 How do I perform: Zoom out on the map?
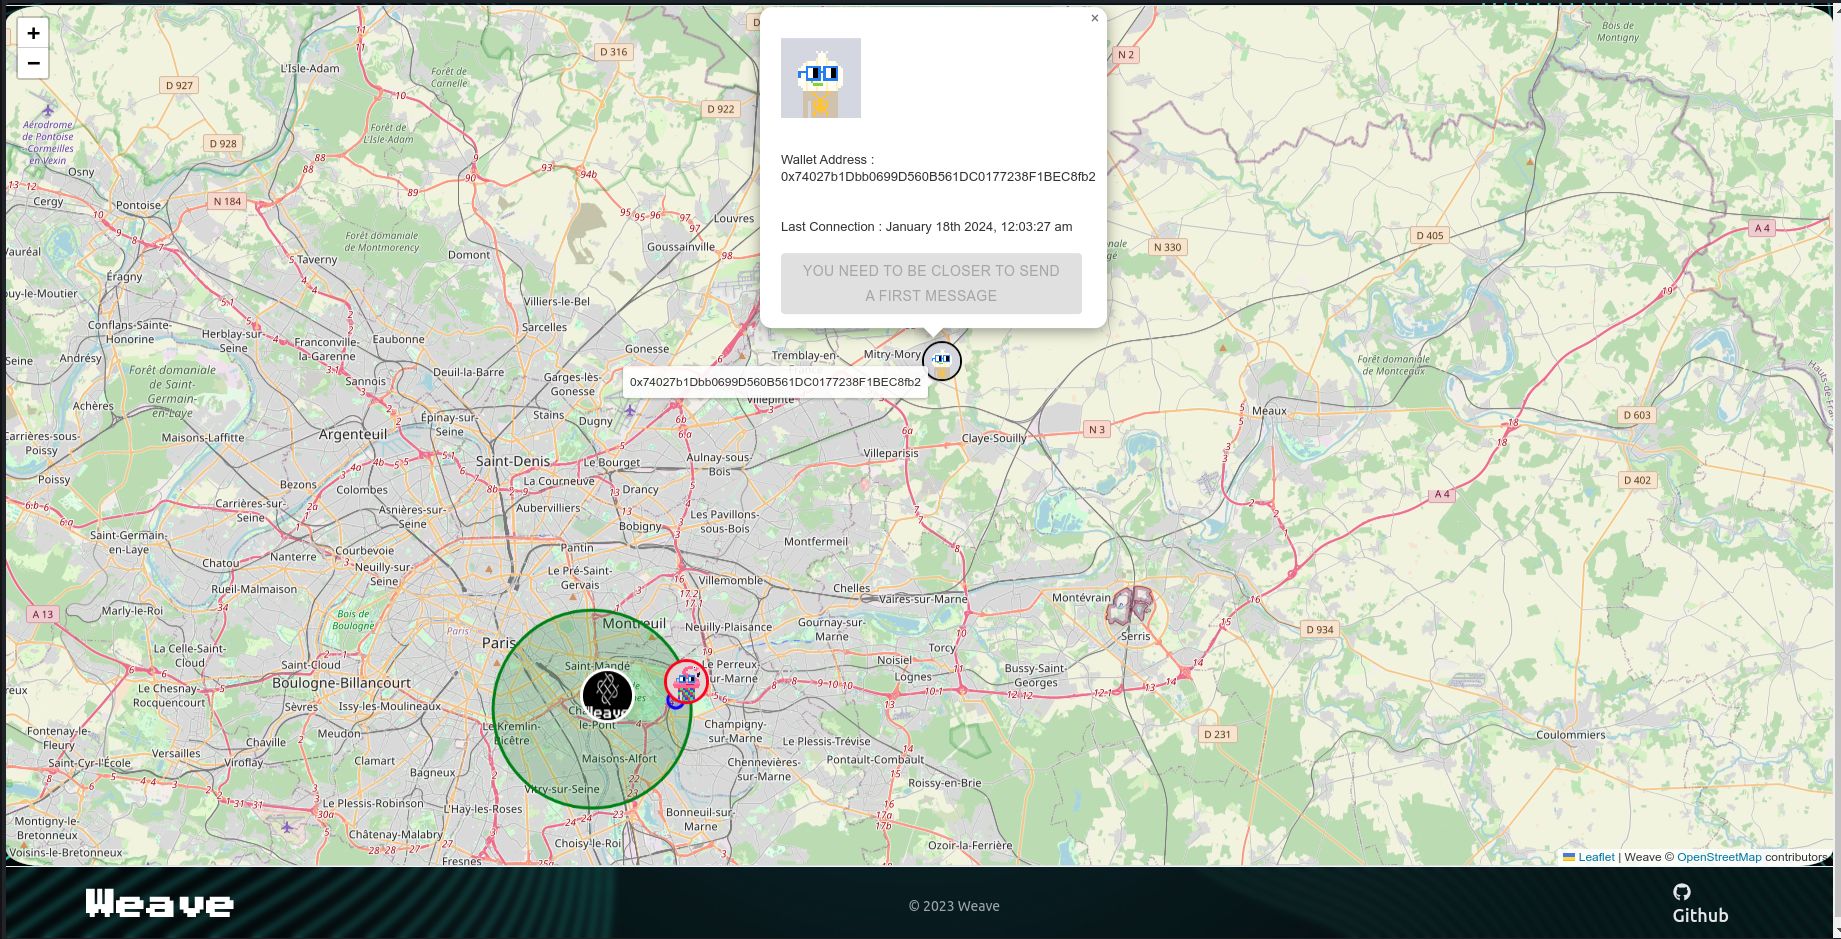click(x=33, y=63)
